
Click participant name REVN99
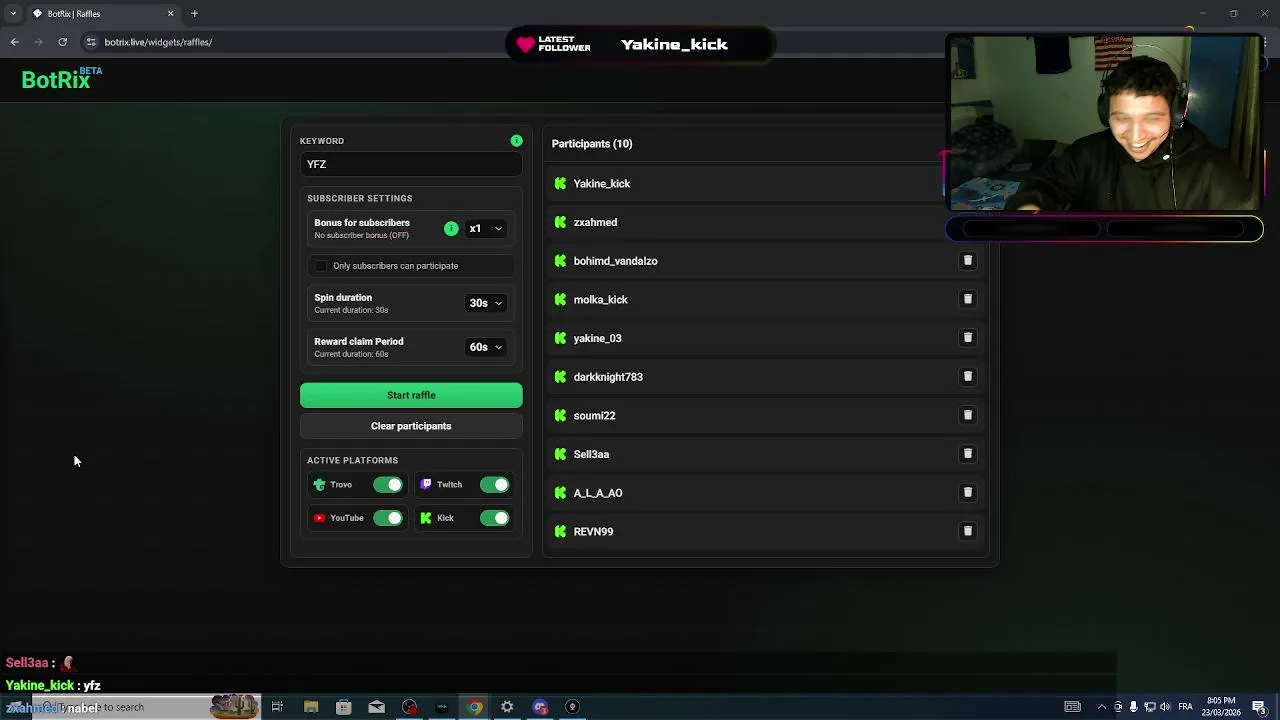tap(593, 532)
